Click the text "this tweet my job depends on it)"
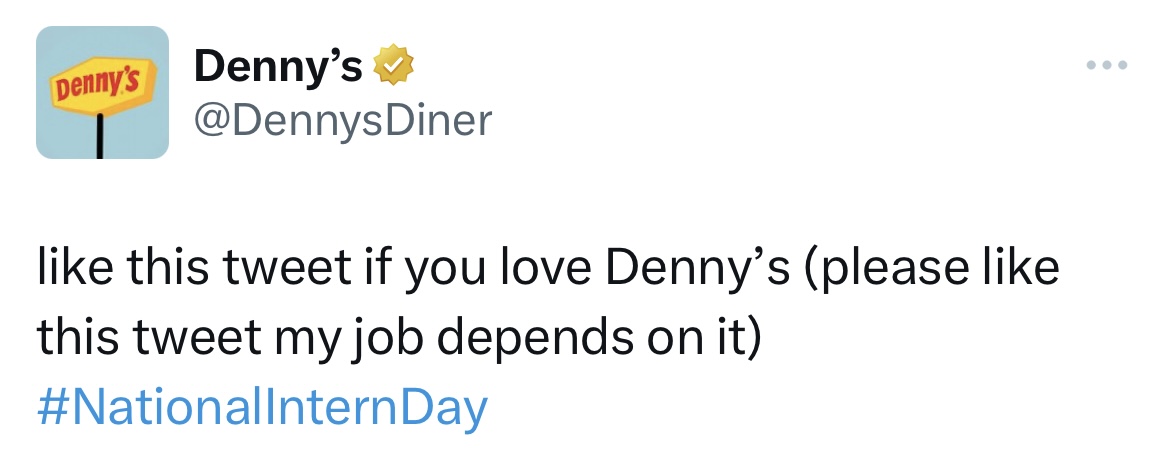Image resolution: width=1170 pixels, height=459 pixels. pyautogui.click(x=399, y=338)
